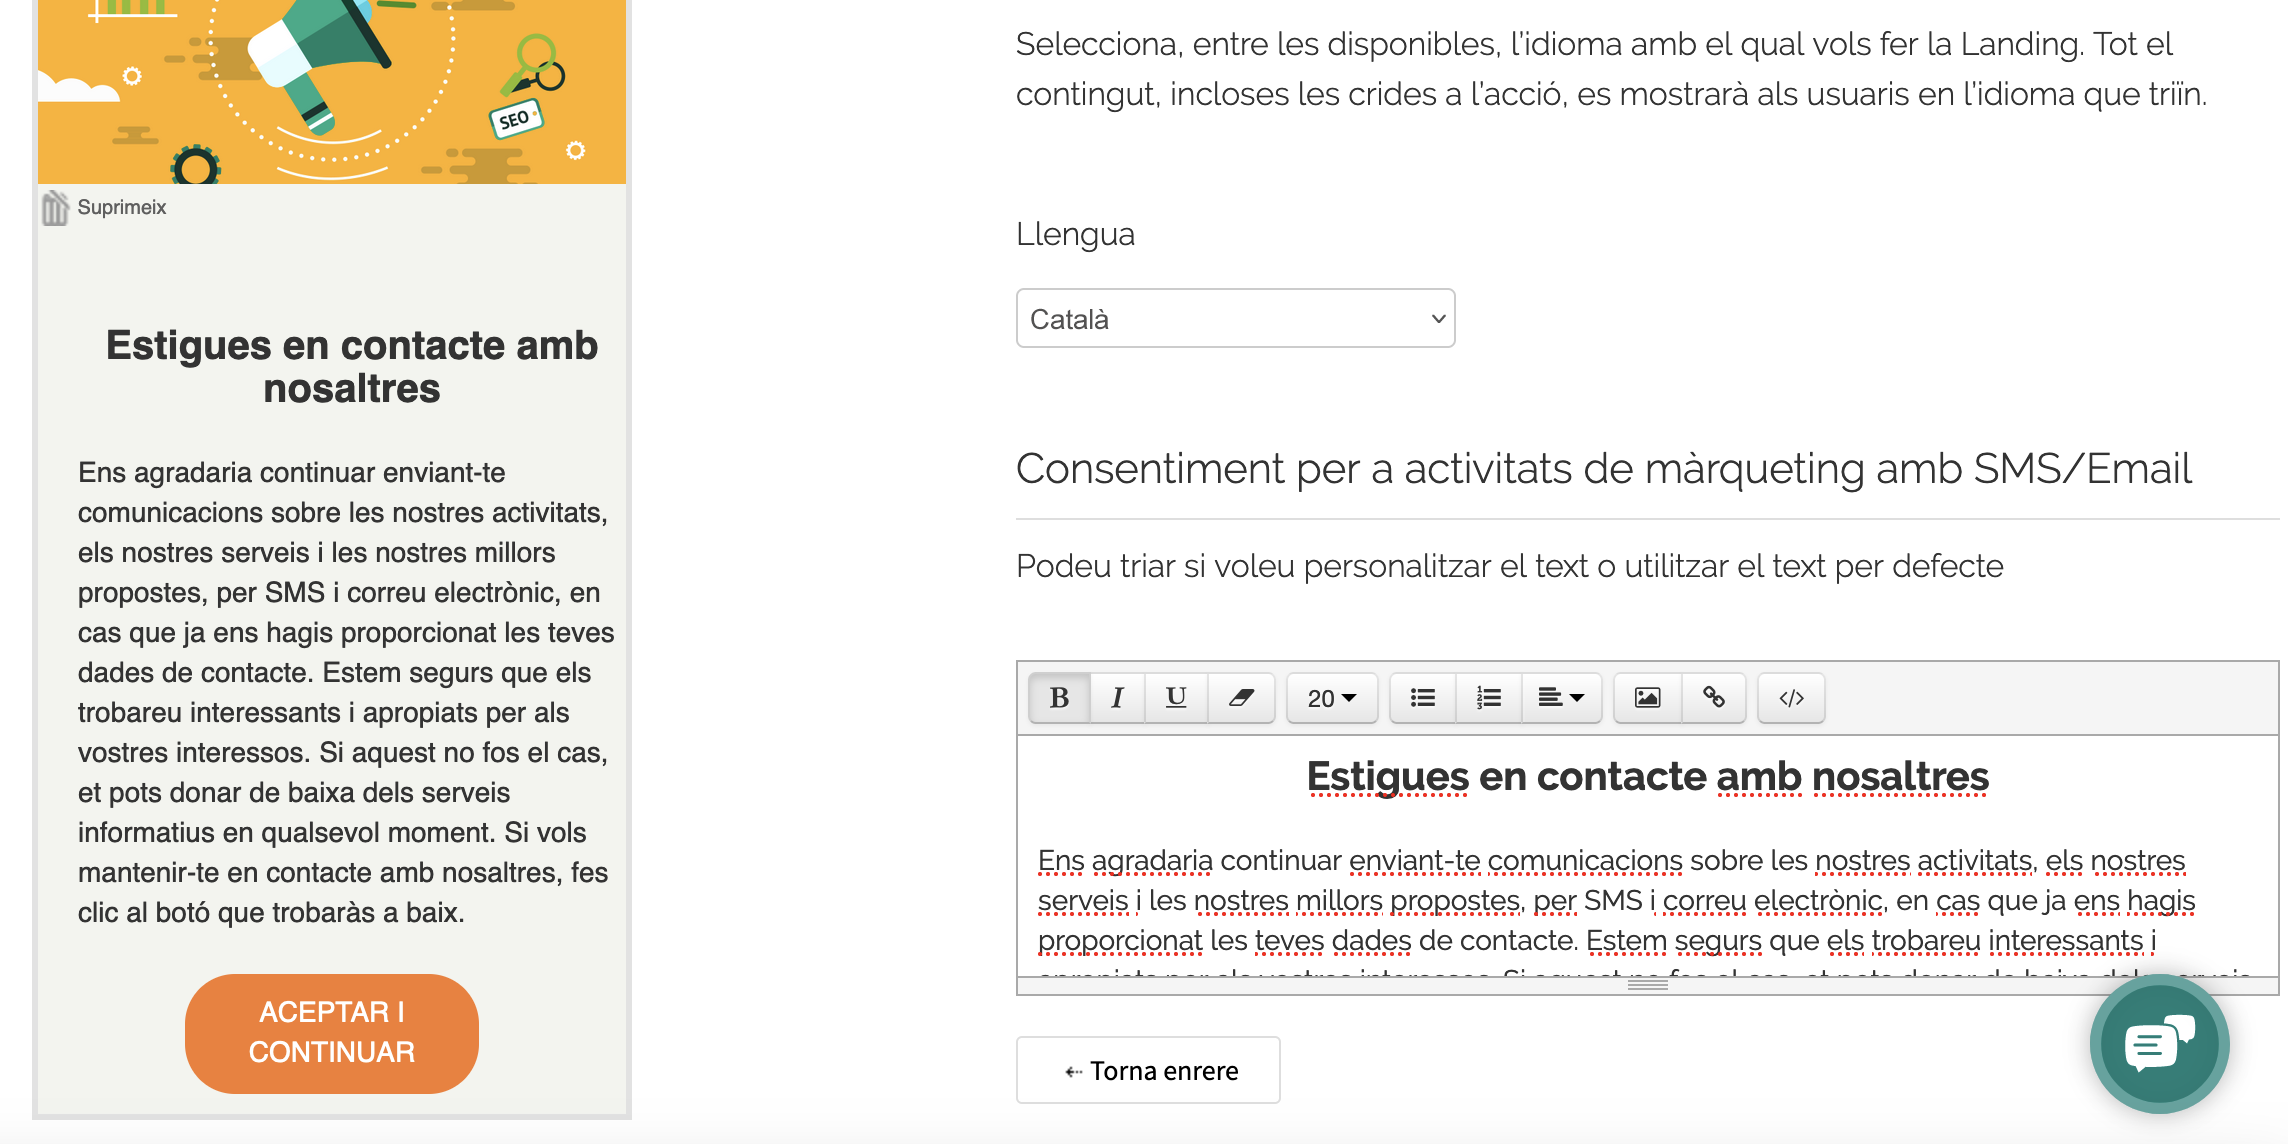
Task: Open the Llengua language dropdown
Action: (1235, 319)
